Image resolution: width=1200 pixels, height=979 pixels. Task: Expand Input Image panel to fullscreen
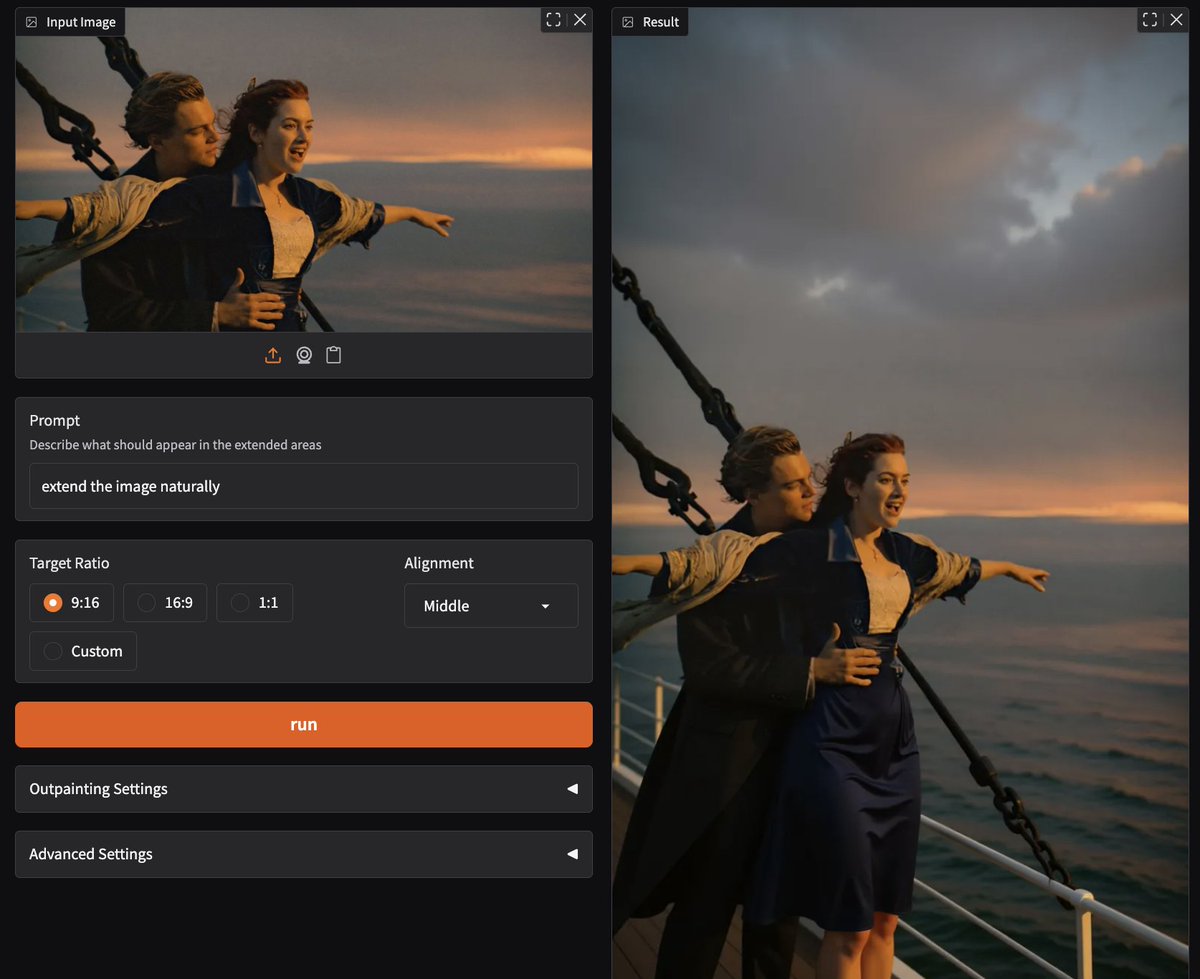tap(553, 19)
